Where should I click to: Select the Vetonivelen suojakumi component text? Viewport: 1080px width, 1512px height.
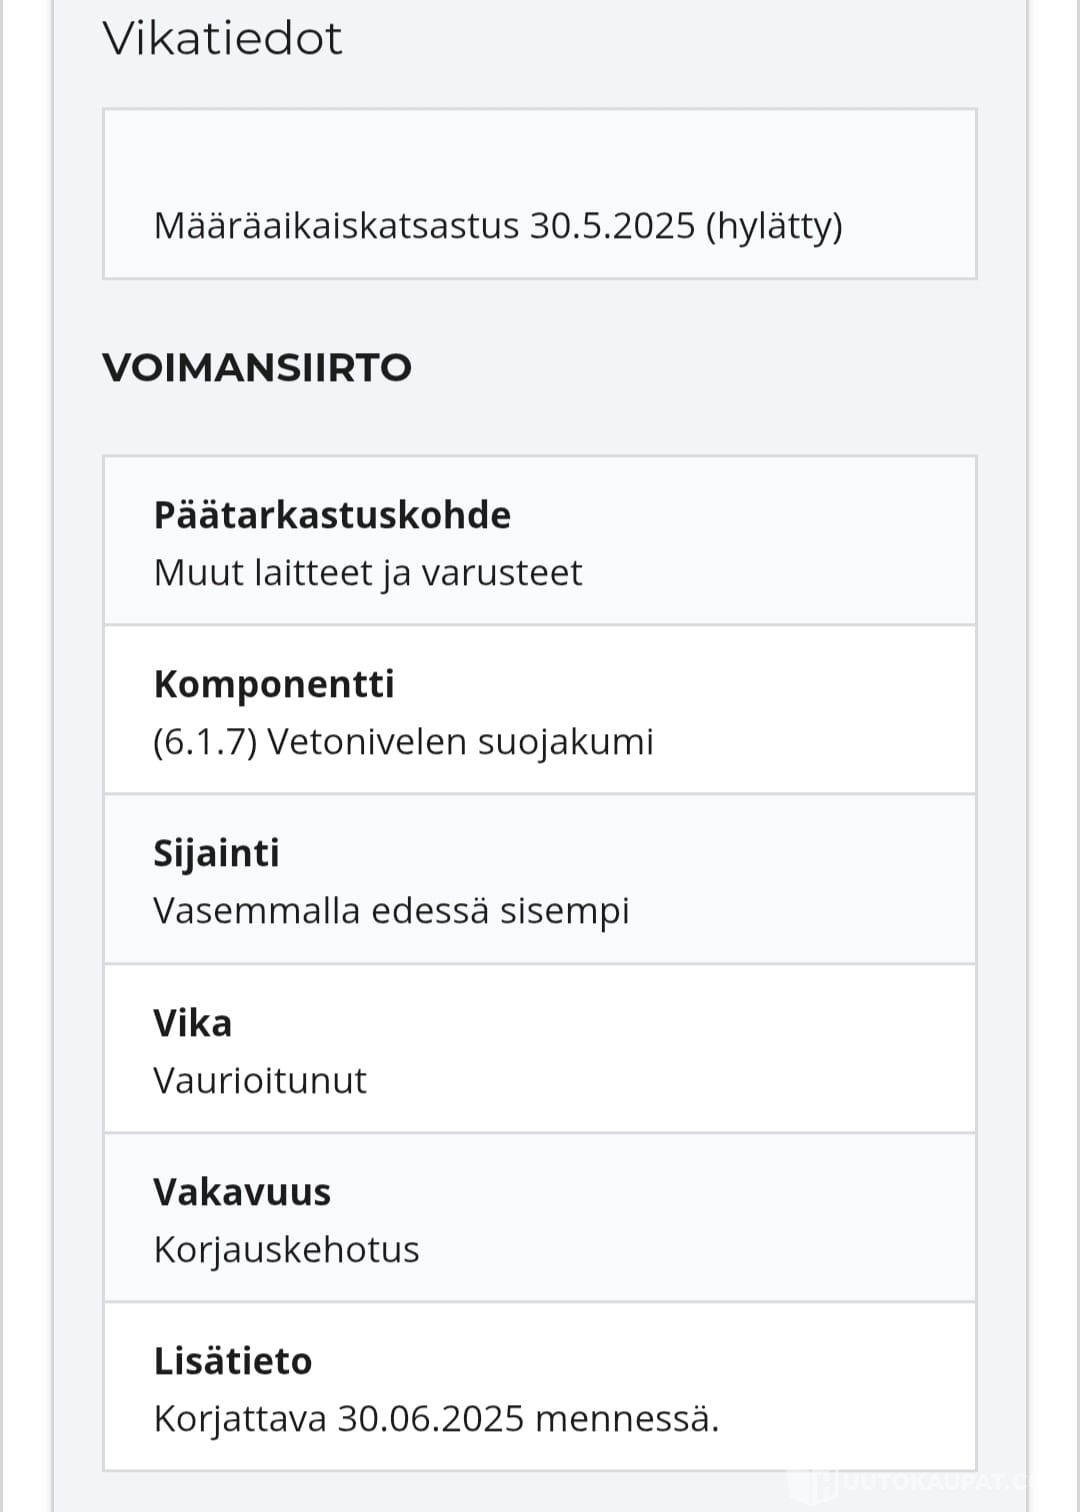[460, 742]
